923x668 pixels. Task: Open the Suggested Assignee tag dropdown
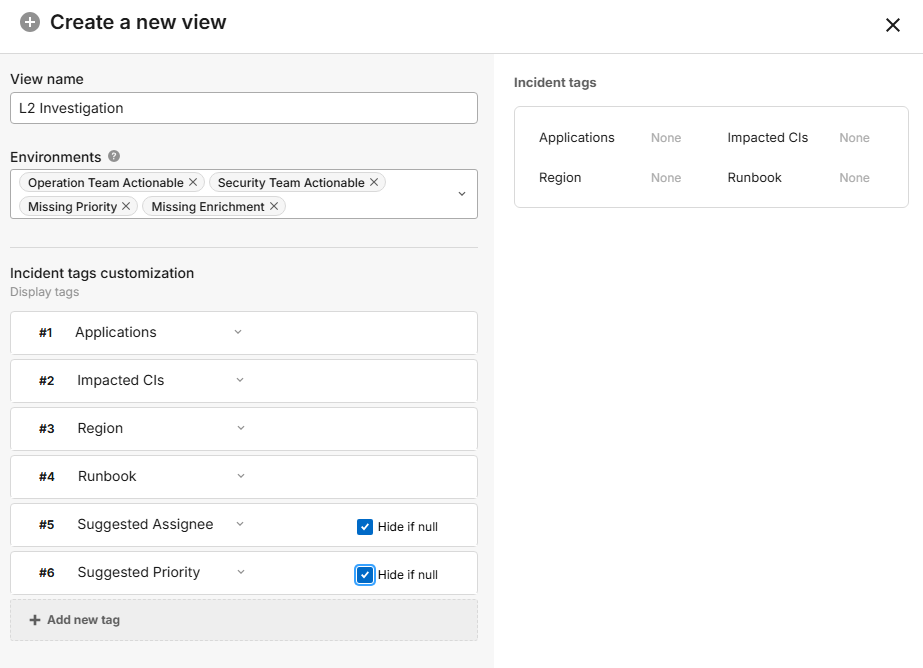coord(239,525)
